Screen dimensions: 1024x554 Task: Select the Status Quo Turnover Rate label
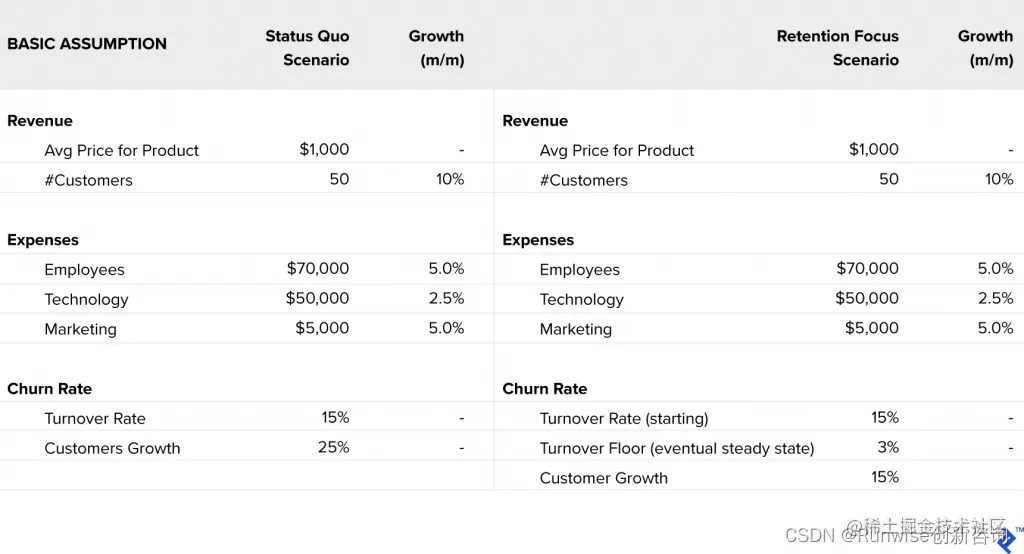click(95, 419)
